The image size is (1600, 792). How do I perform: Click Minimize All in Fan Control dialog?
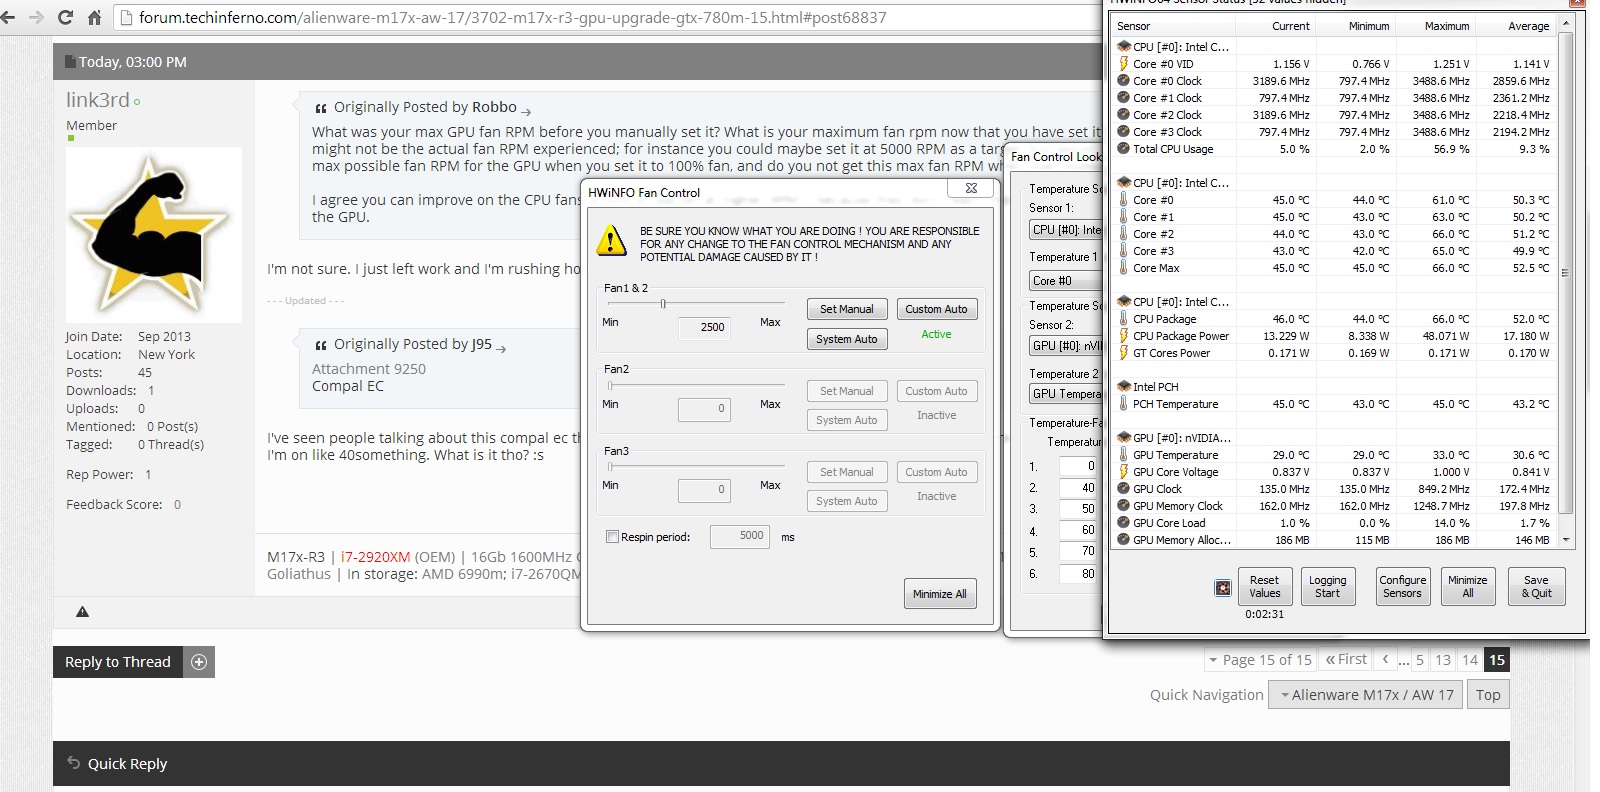coord(940,594)
